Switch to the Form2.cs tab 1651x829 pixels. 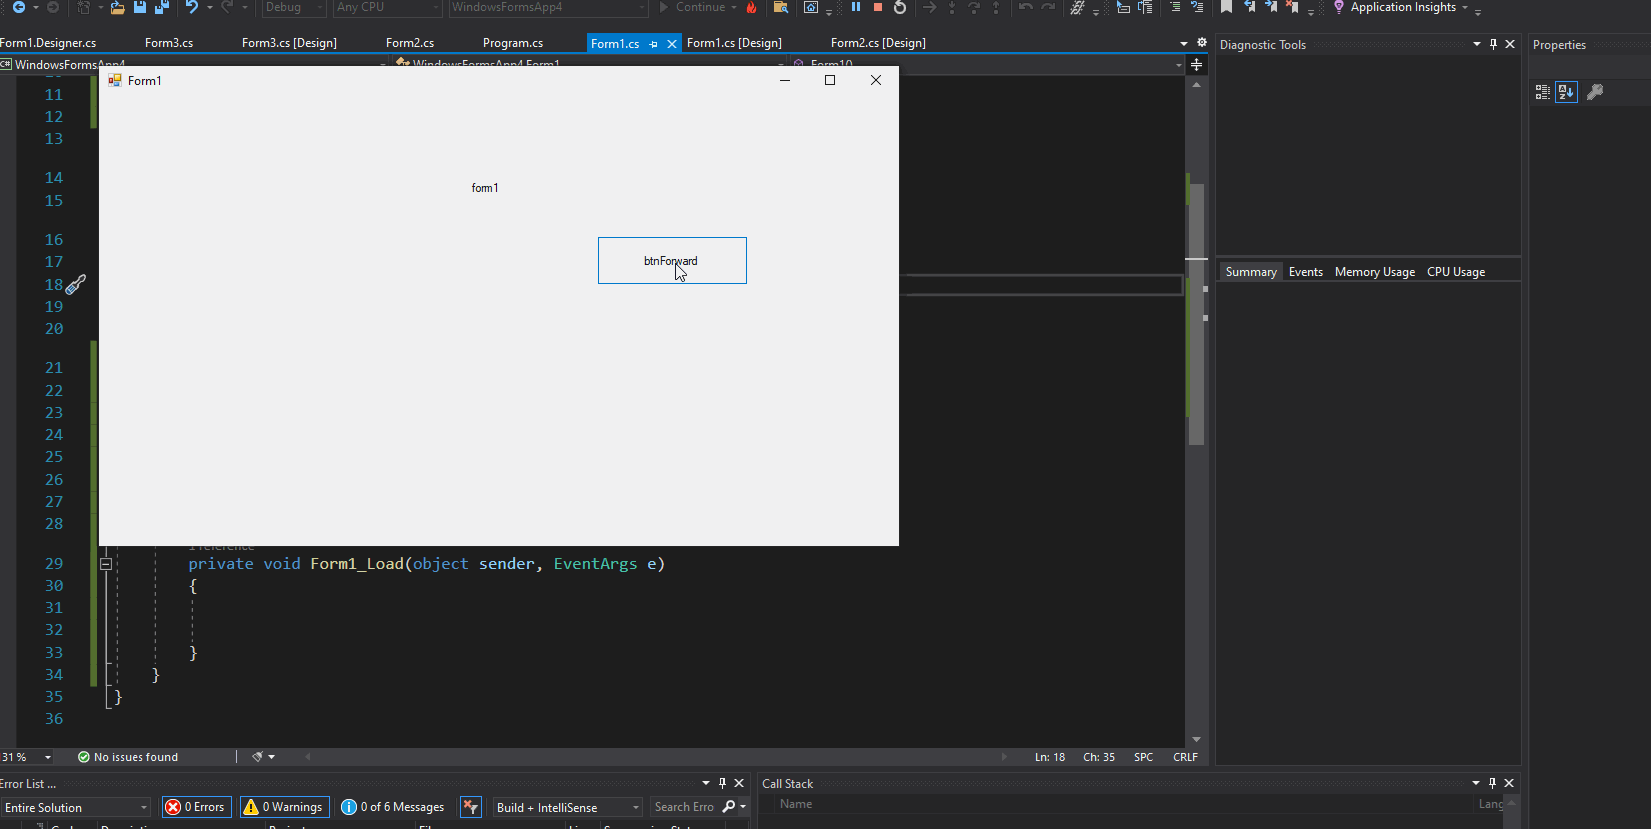[x=410, y=43]
